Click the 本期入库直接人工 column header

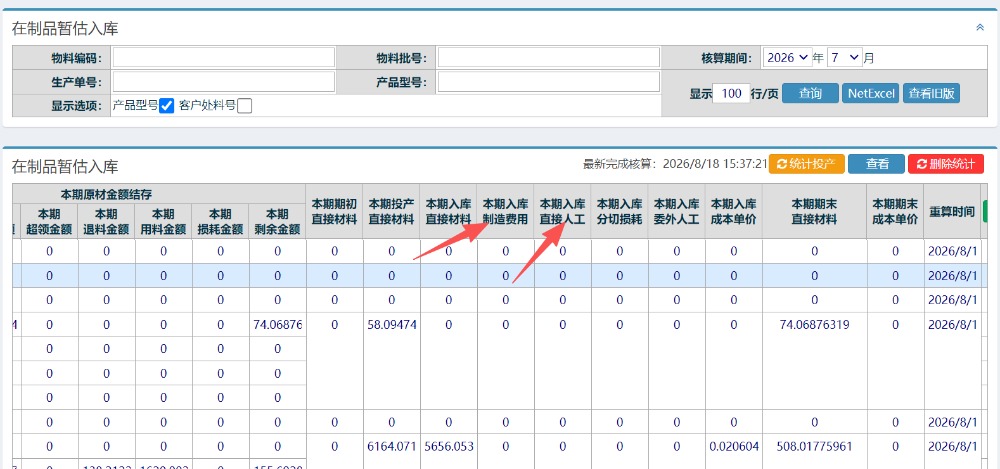point(562,211)
